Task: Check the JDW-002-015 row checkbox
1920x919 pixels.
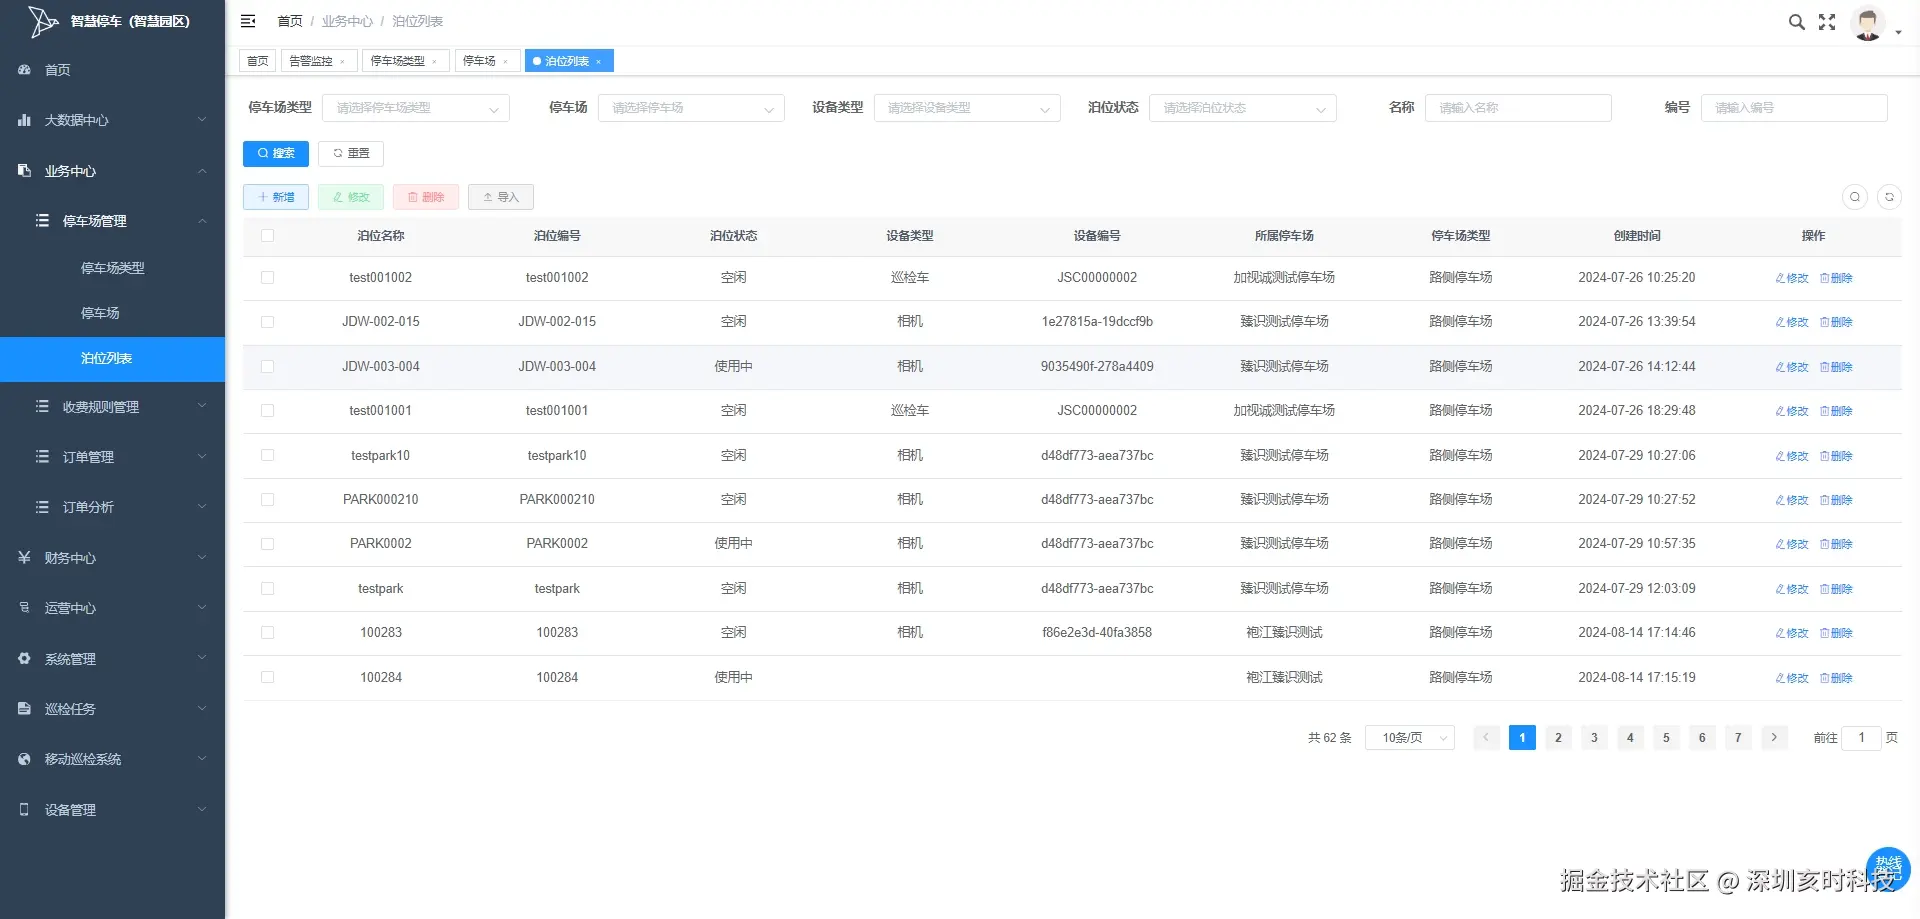Action: (x=267, y=322)
